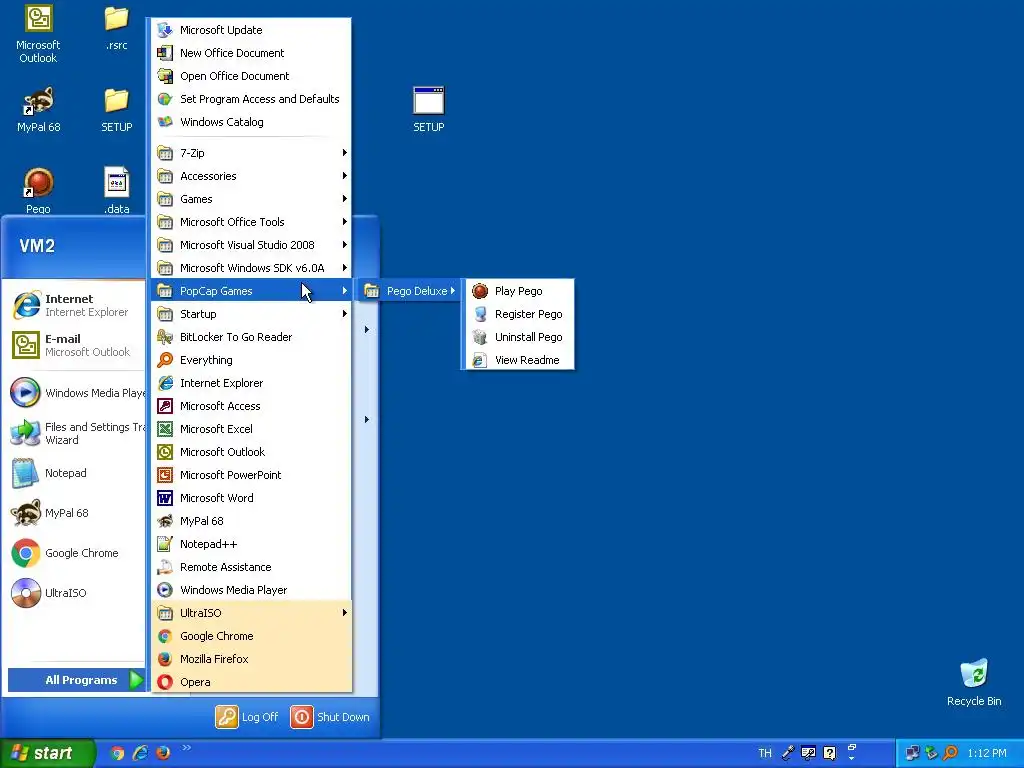Launch Microsoft PowerPoint
1024x768 pixels.
[x=252, y=475]
